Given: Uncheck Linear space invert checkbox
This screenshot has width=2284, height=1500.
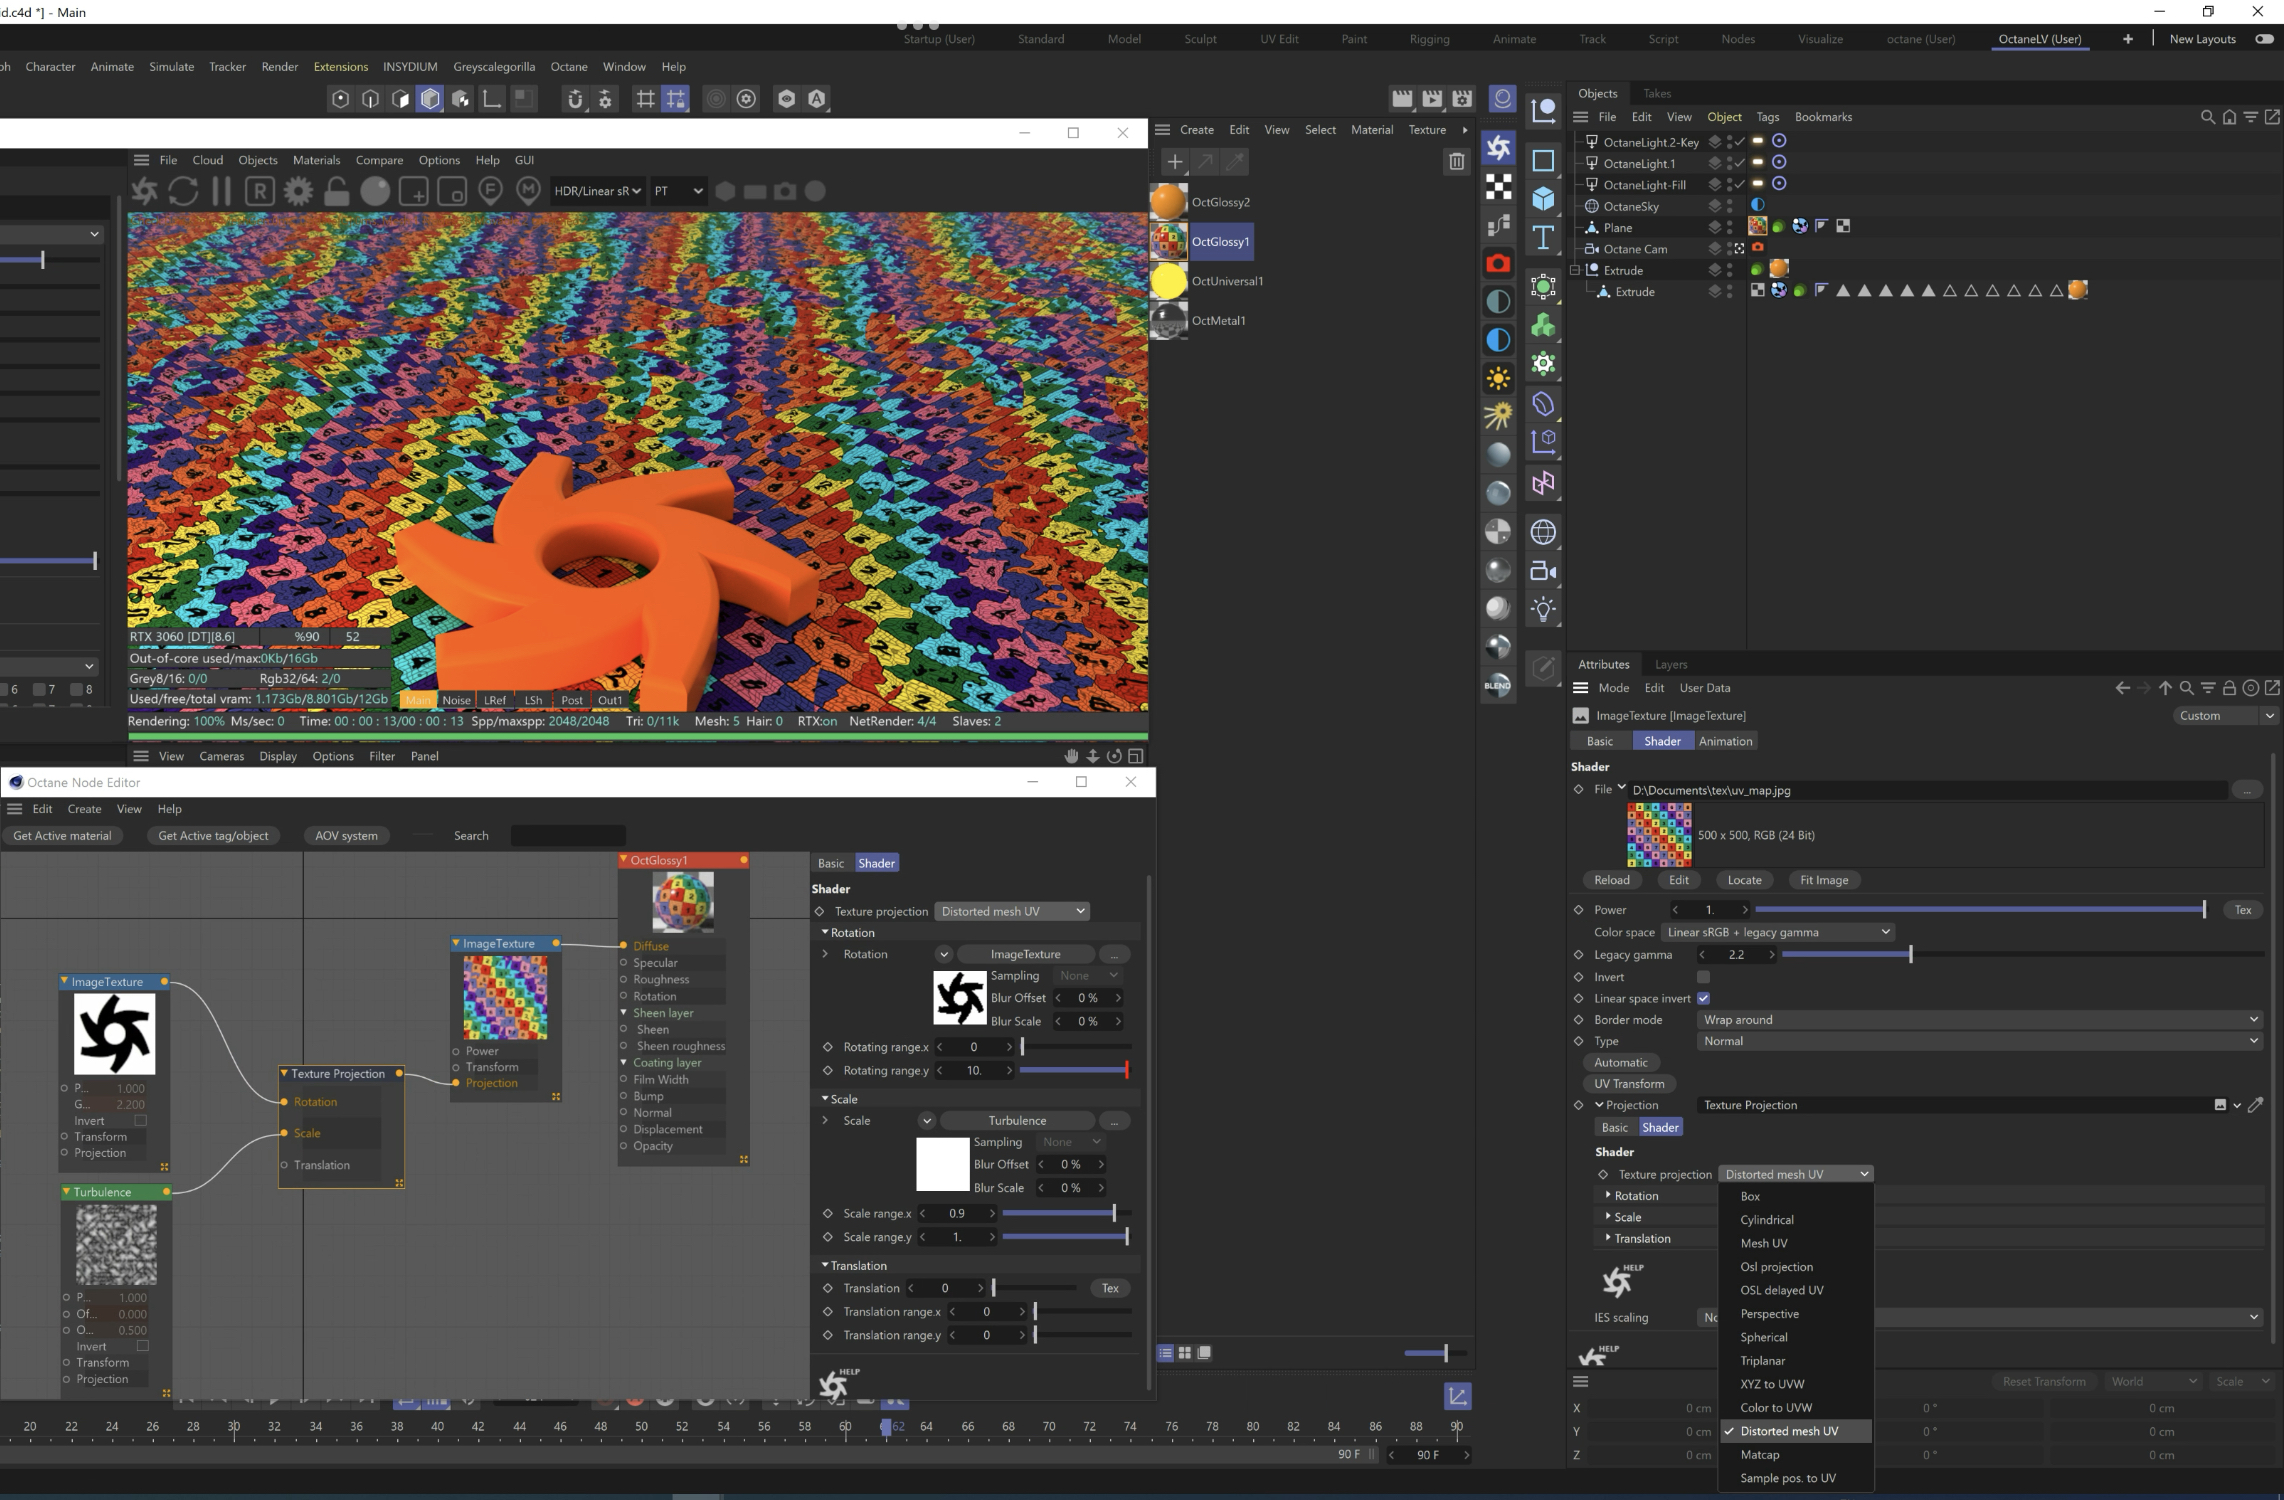Looking at the screenshot, I should pos(1703,998).
